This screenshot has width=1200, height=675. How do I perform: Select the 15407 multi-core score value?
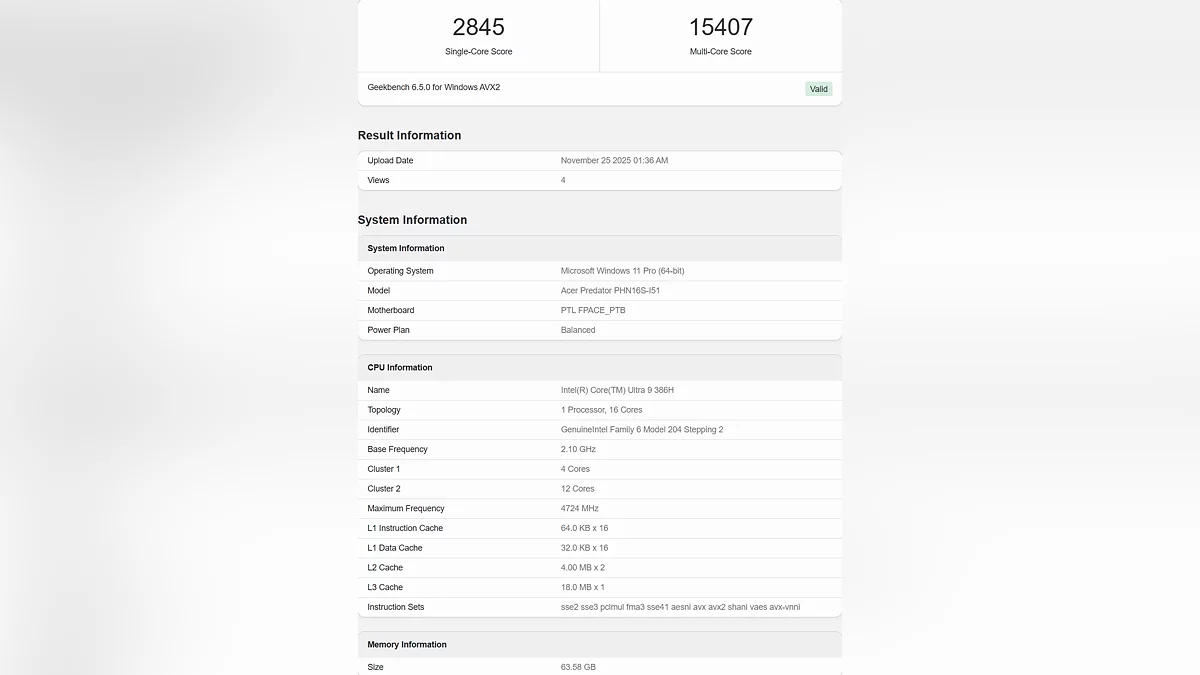(x=721, y=27)
